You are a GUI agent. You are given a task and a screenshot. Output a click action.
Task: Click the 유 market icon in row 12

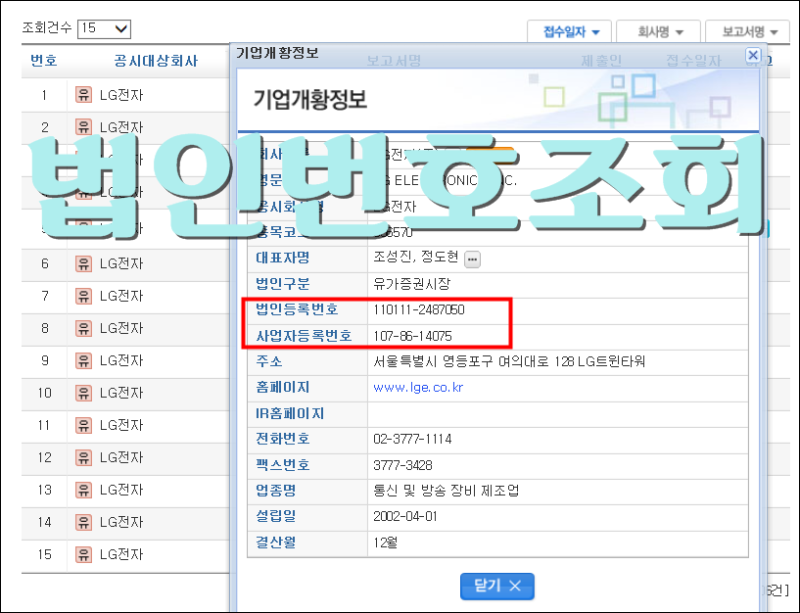(x=83, y=457)
